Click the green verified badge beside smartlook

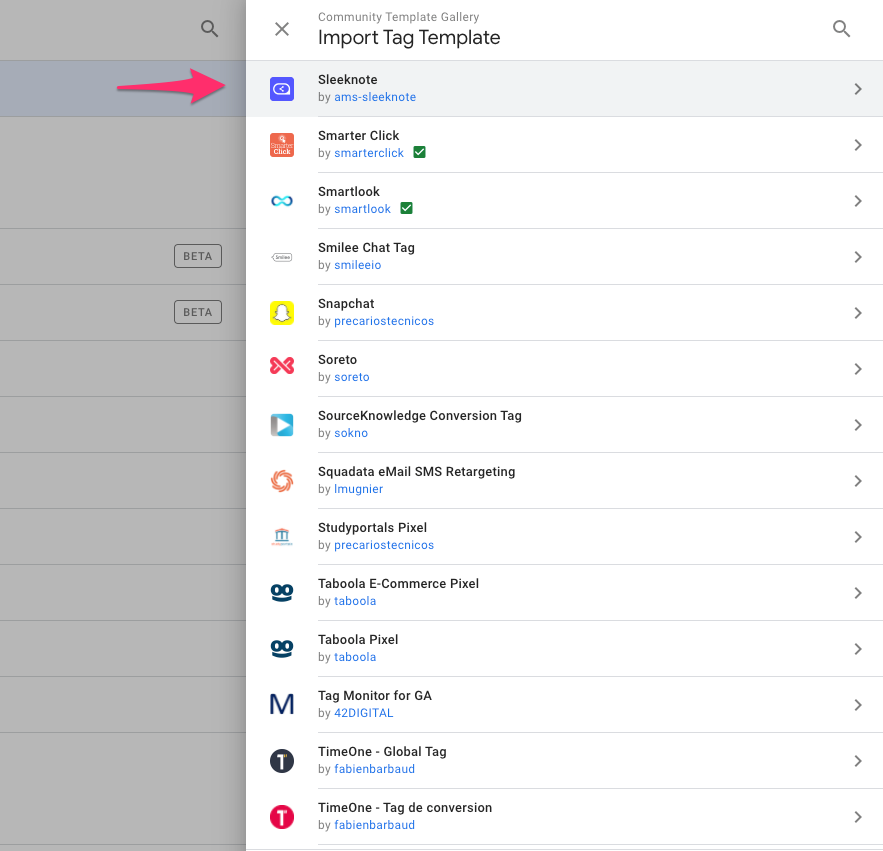[406, 209]
